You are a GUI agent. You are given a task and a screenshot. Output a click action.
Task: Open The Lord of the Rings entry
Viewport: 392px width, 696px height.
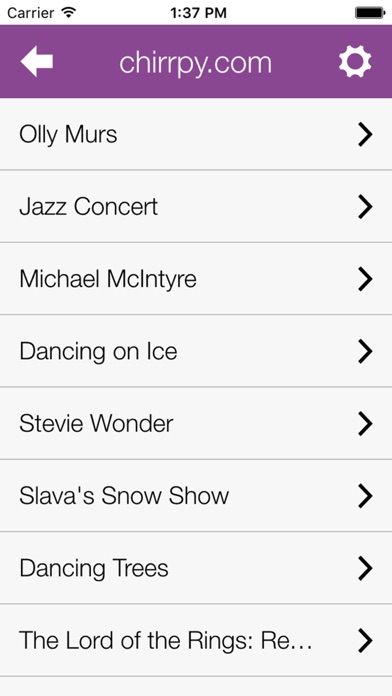[x=196, y=641]
